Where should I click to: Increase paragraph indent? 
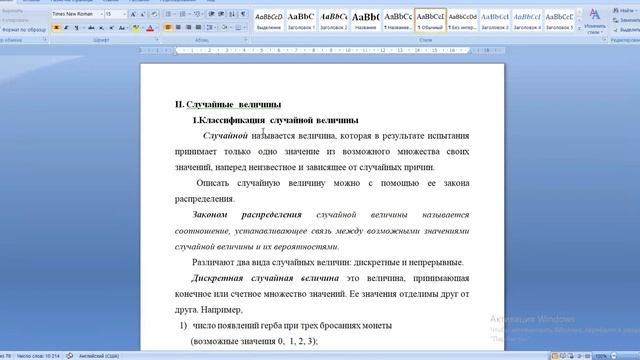[221, 14]
